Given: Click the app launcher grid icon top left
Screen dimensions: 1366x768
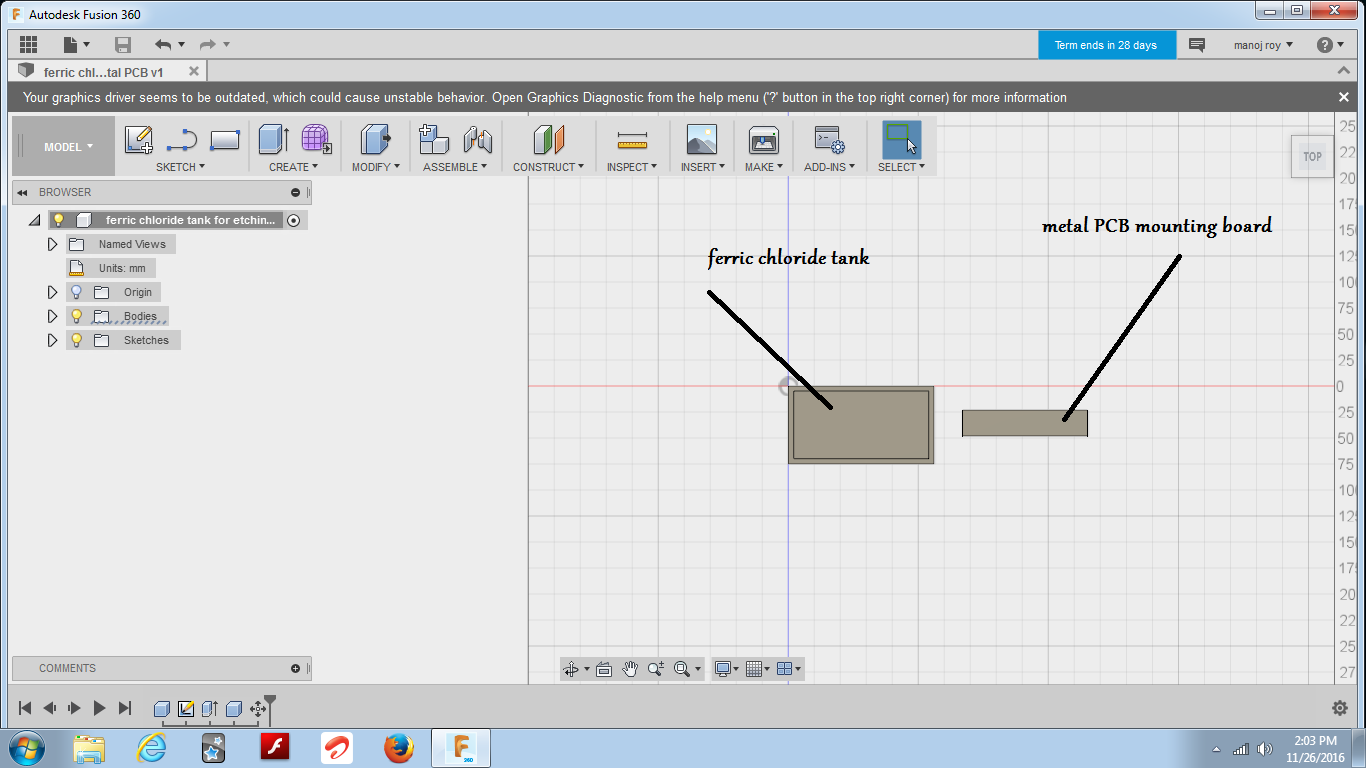Looking at the screenshot, I should (27, 44).
